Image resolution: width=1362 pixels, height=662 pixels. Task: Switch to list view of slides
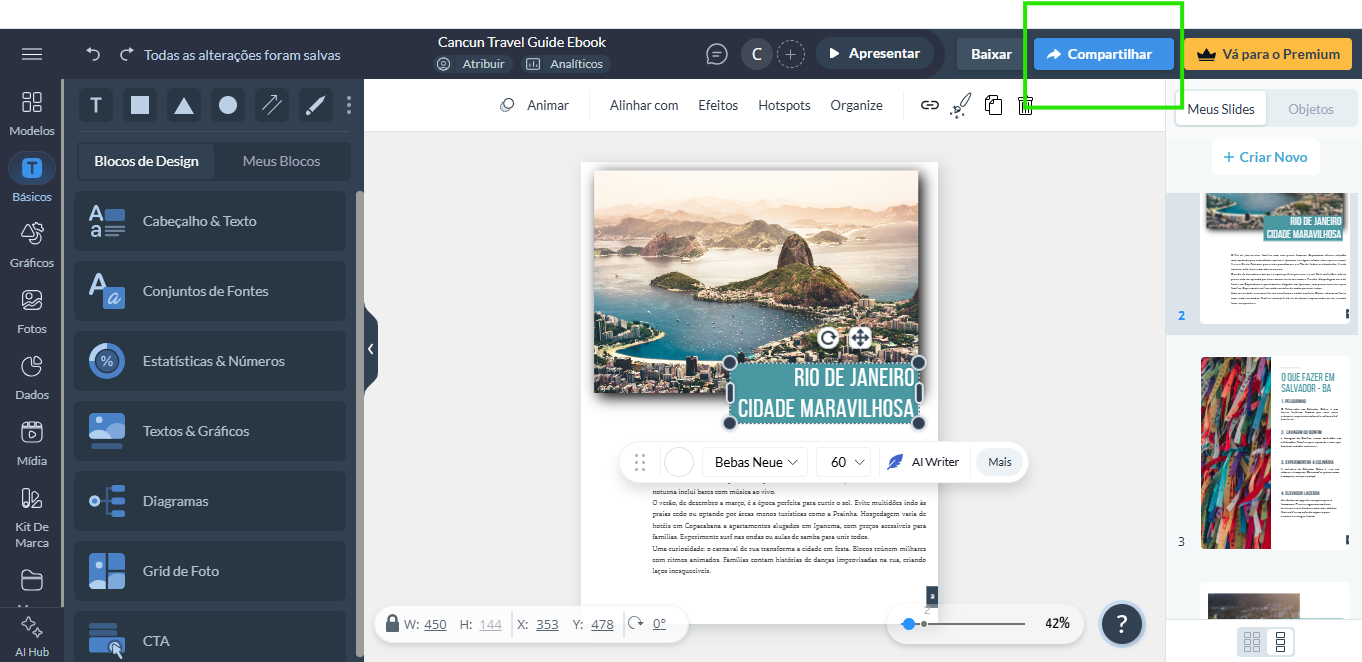coord(1280,641)
